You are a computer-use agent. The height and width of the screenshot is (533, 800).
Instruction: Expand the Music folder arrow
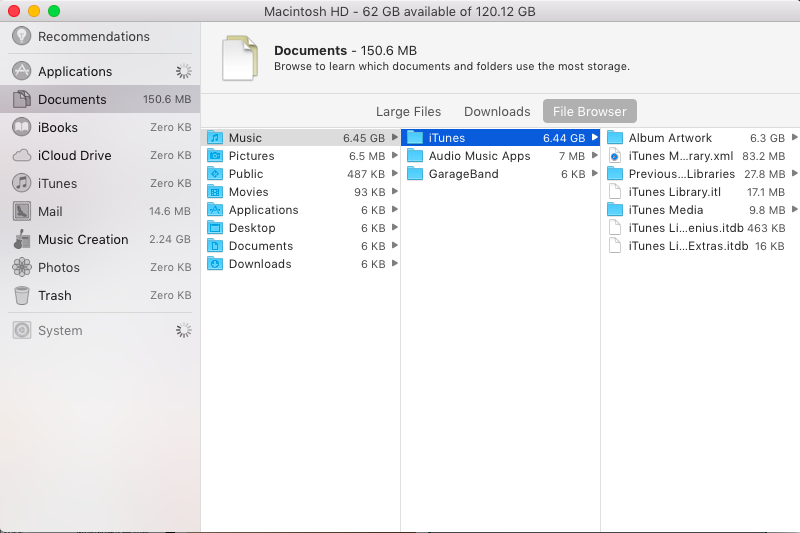(x=394, y=137)
